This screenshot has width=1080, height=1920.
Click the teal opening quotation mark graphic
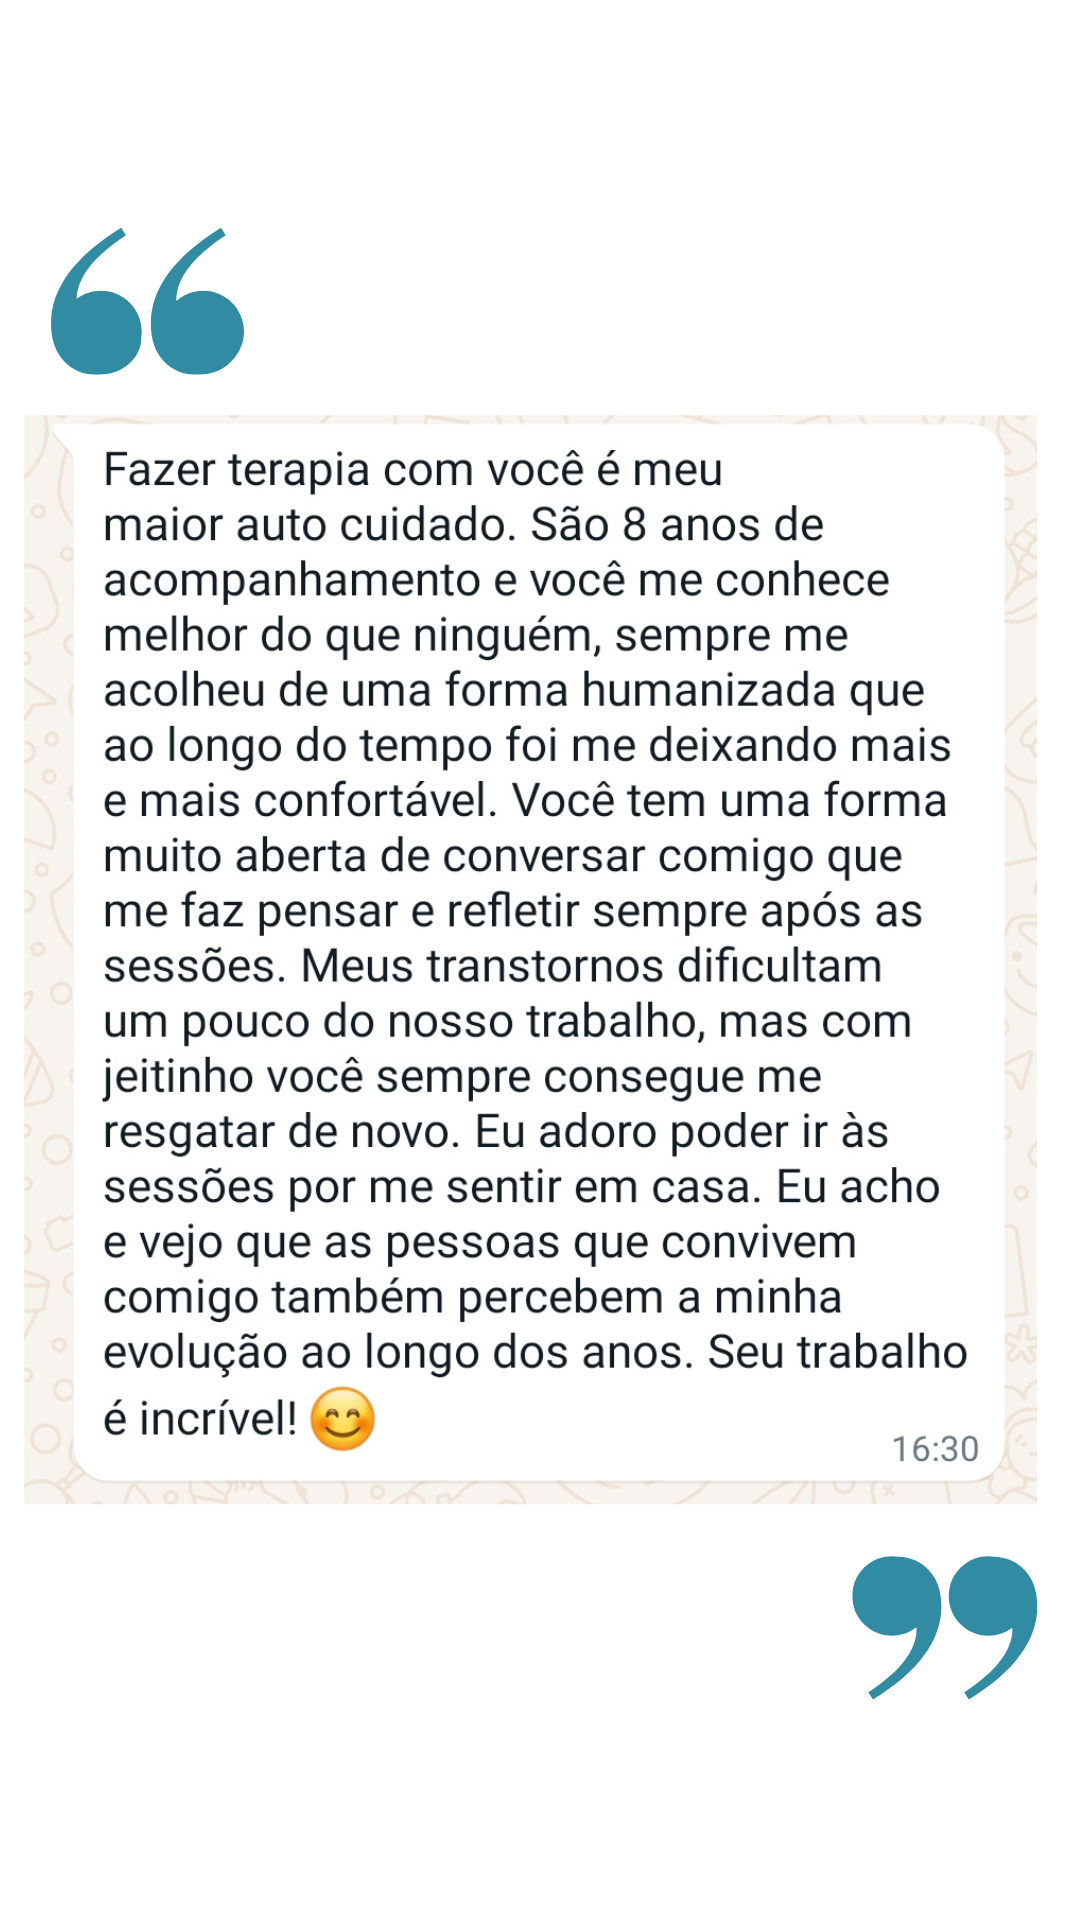click(148, 303)
